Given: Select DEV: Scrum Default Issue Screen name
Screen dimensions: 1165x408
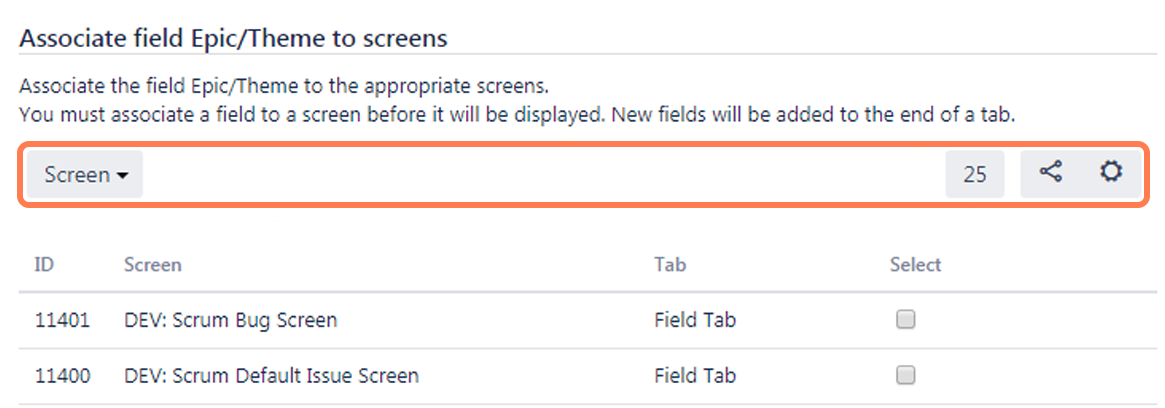Looking at the screenshot, I should tap(271, 376).
